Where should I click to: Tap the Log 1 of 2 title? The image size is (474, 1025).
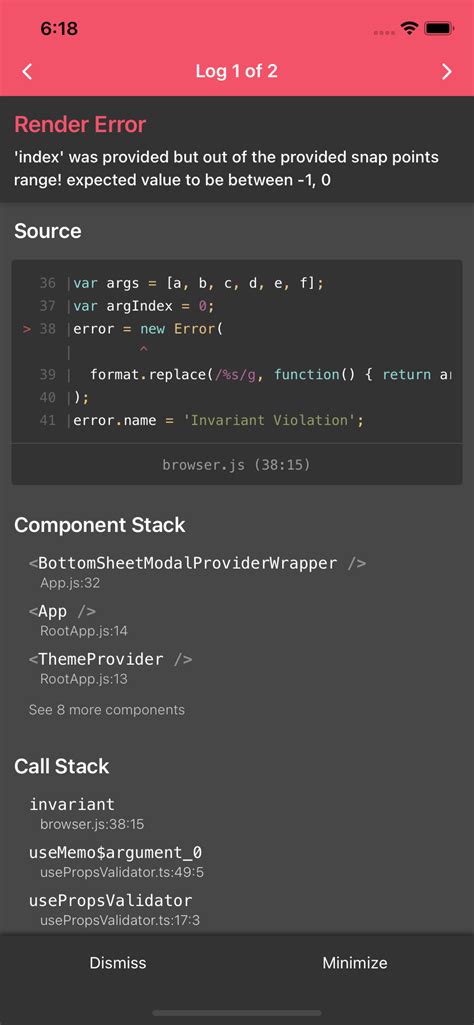[237, 71]
